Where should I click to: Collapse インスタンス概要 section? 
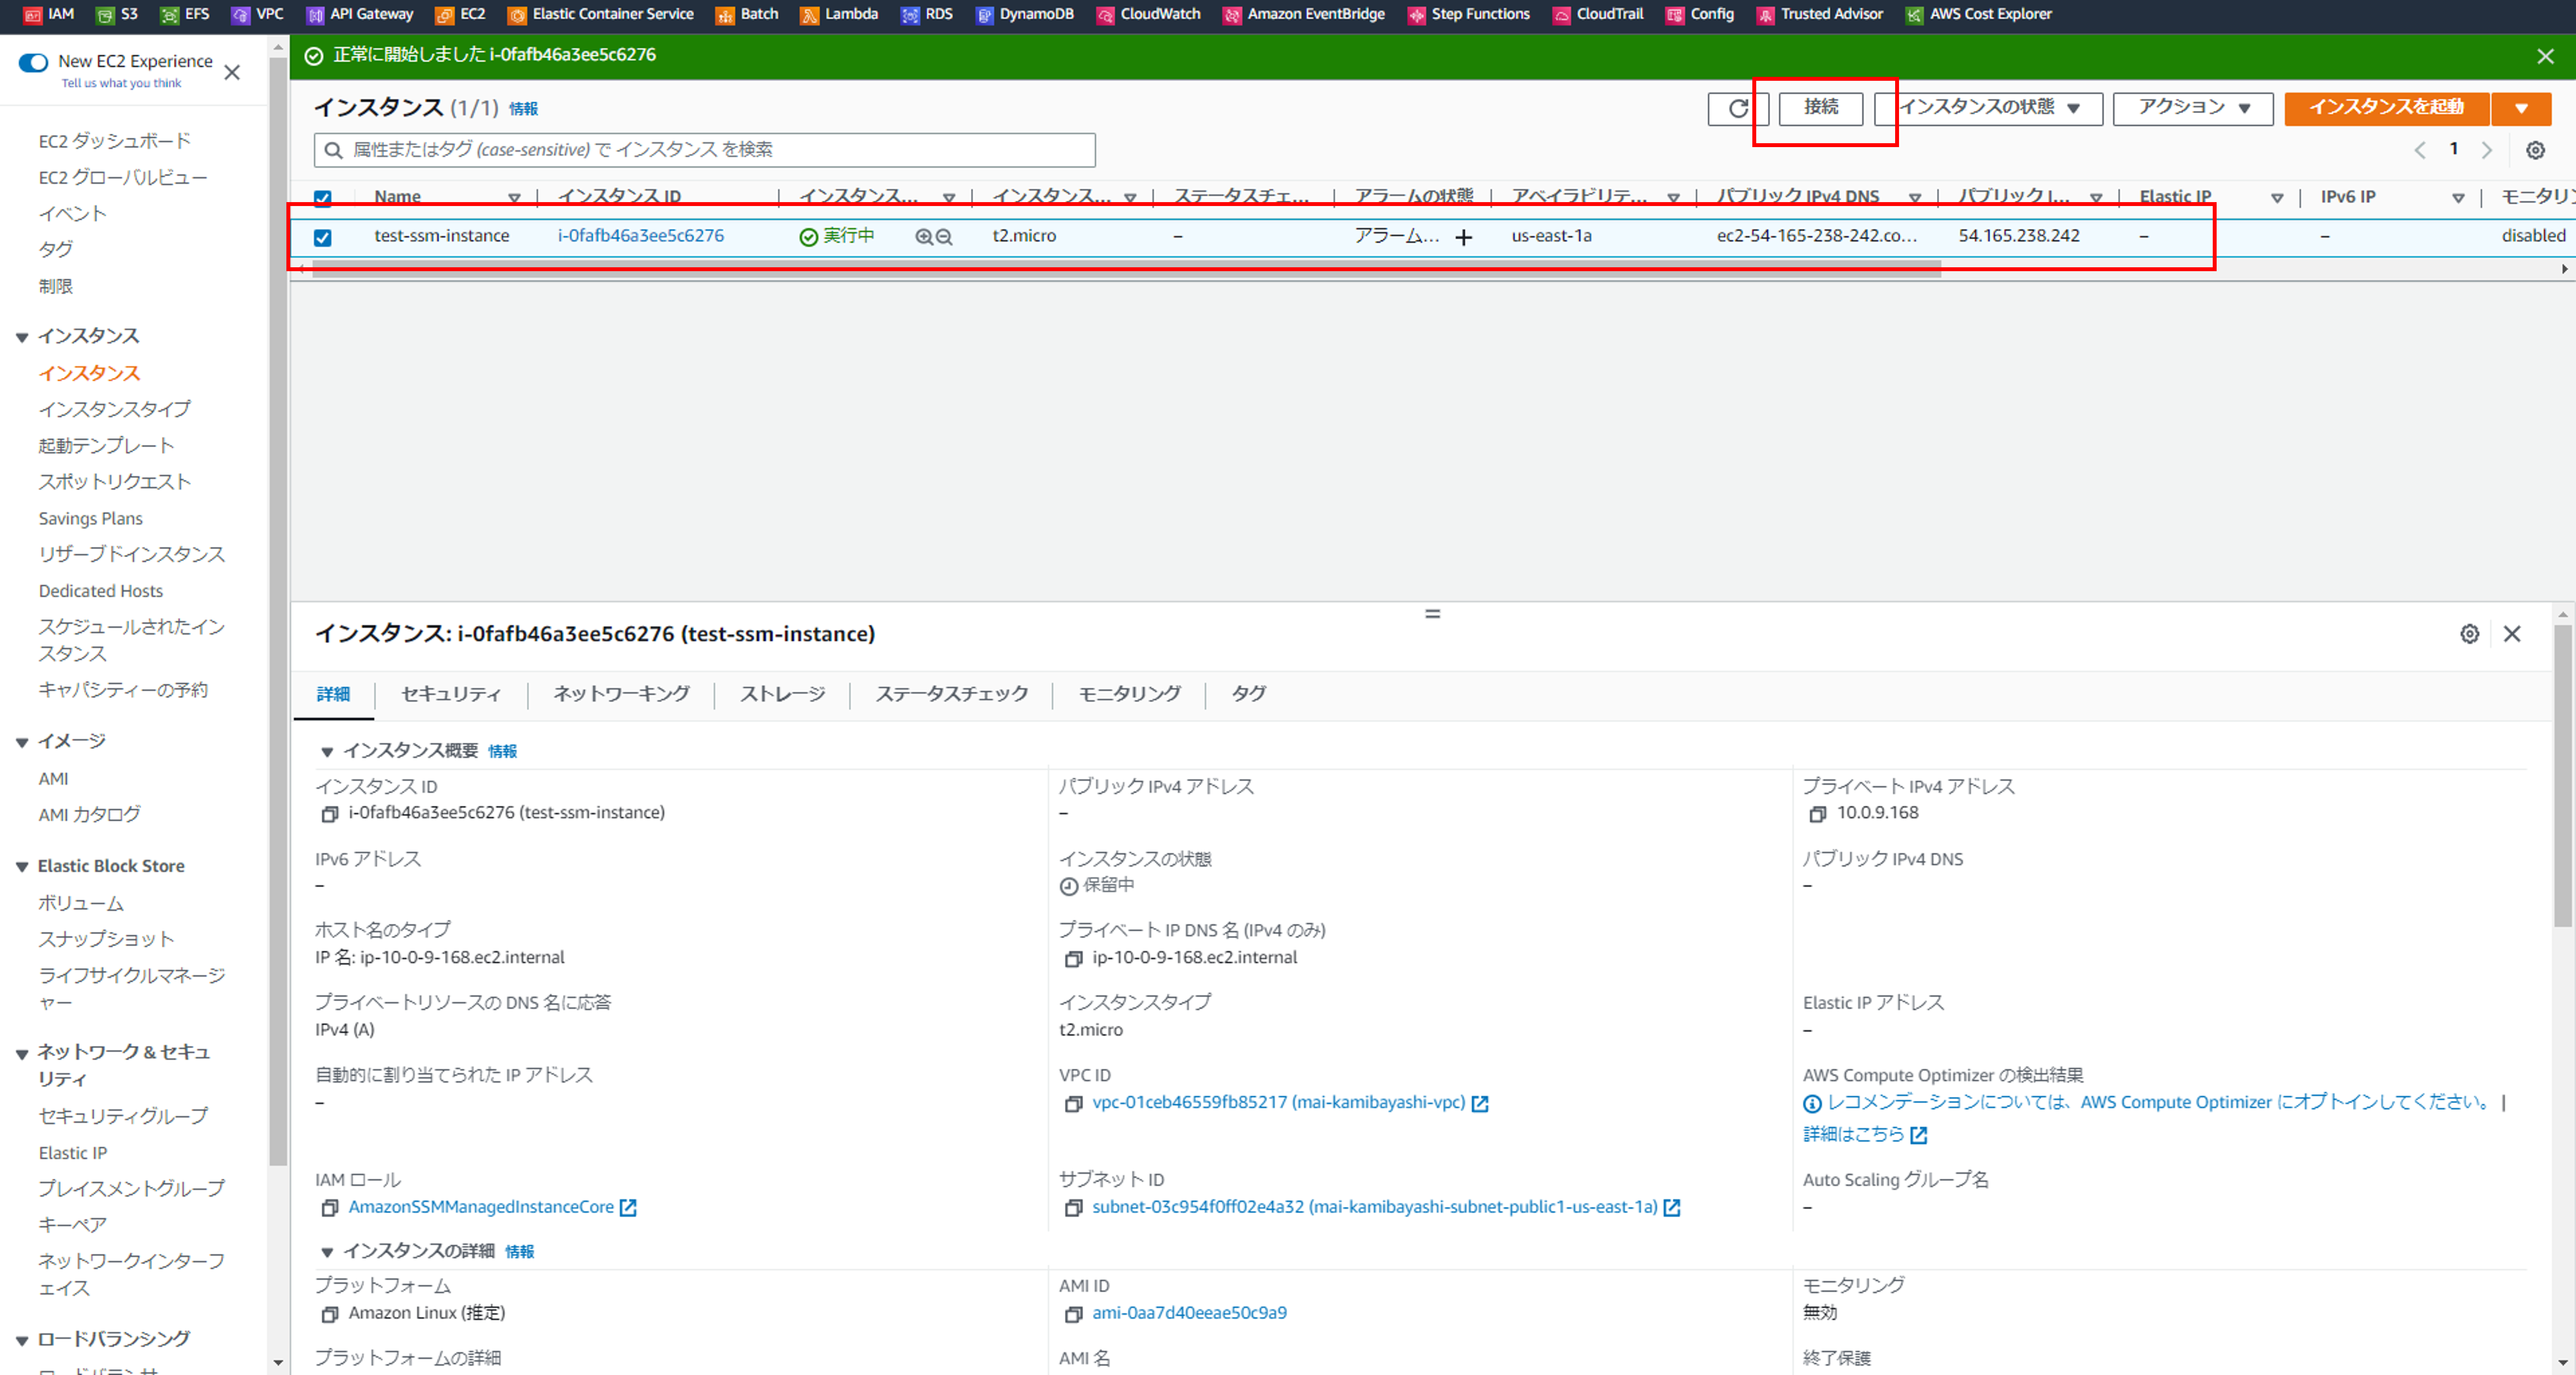pos(326,751)
